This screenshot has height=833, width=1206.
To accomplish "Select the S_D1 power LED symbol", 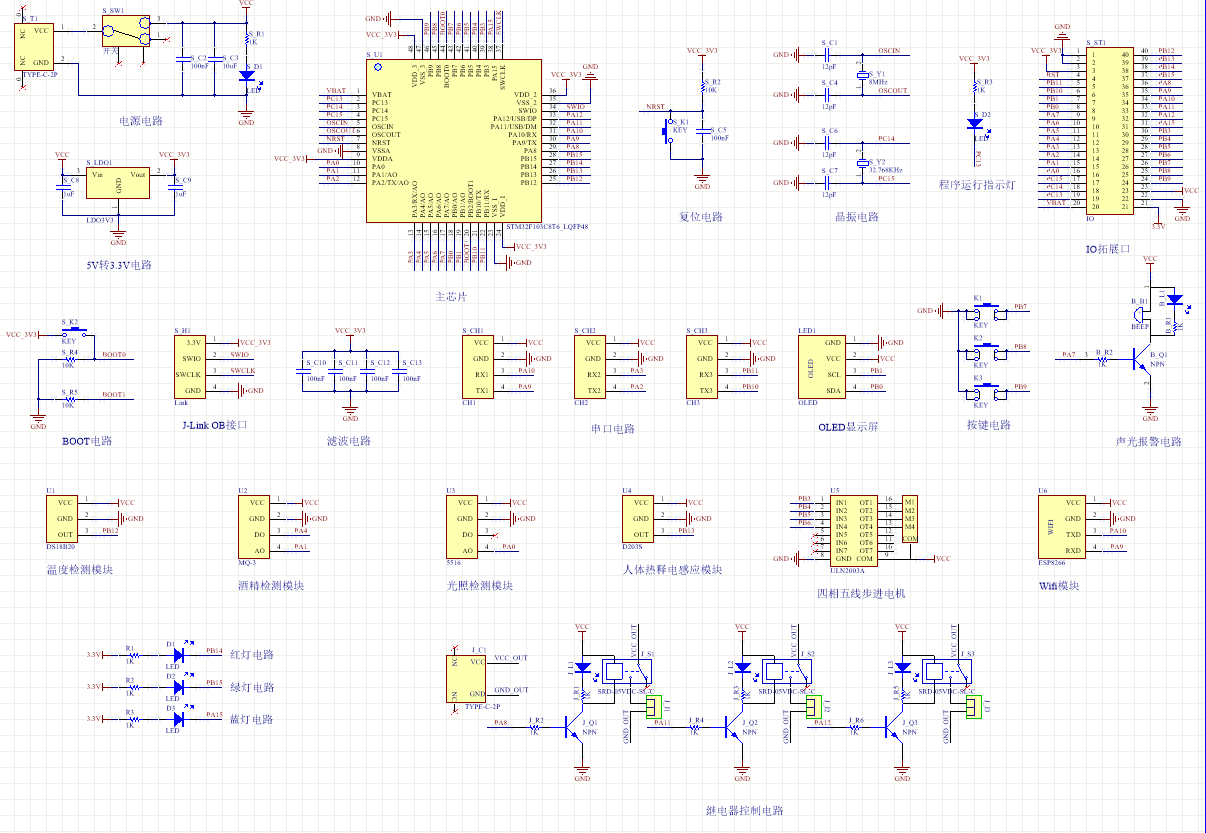I will [x=247, y=75].
